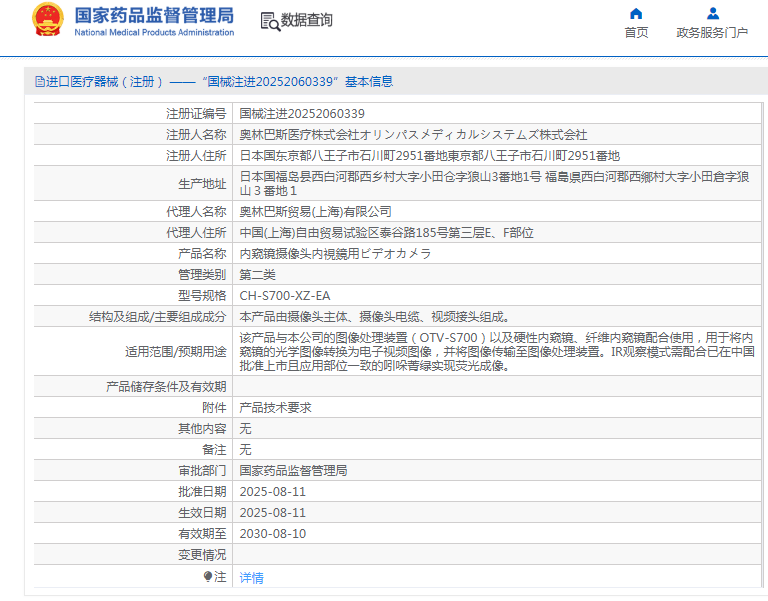Click the 备注 label
Viewport: 768px width, 601px height.
coord(214,450)
